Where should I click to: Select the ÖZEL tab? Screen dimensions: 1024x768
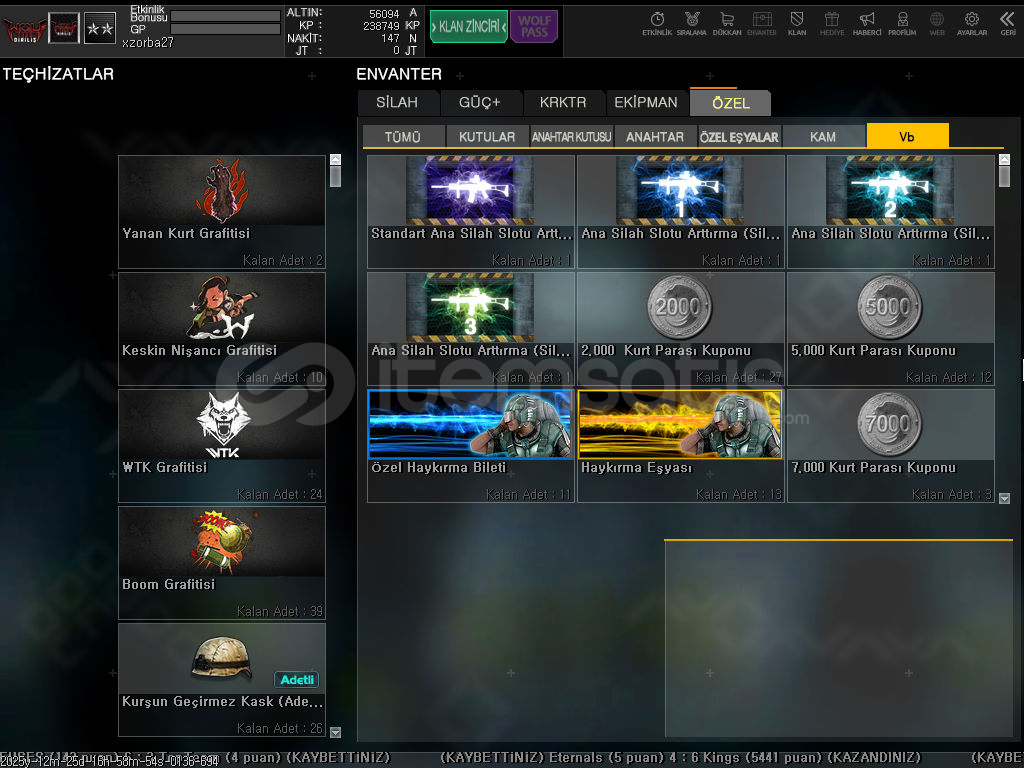coord(731,103)
